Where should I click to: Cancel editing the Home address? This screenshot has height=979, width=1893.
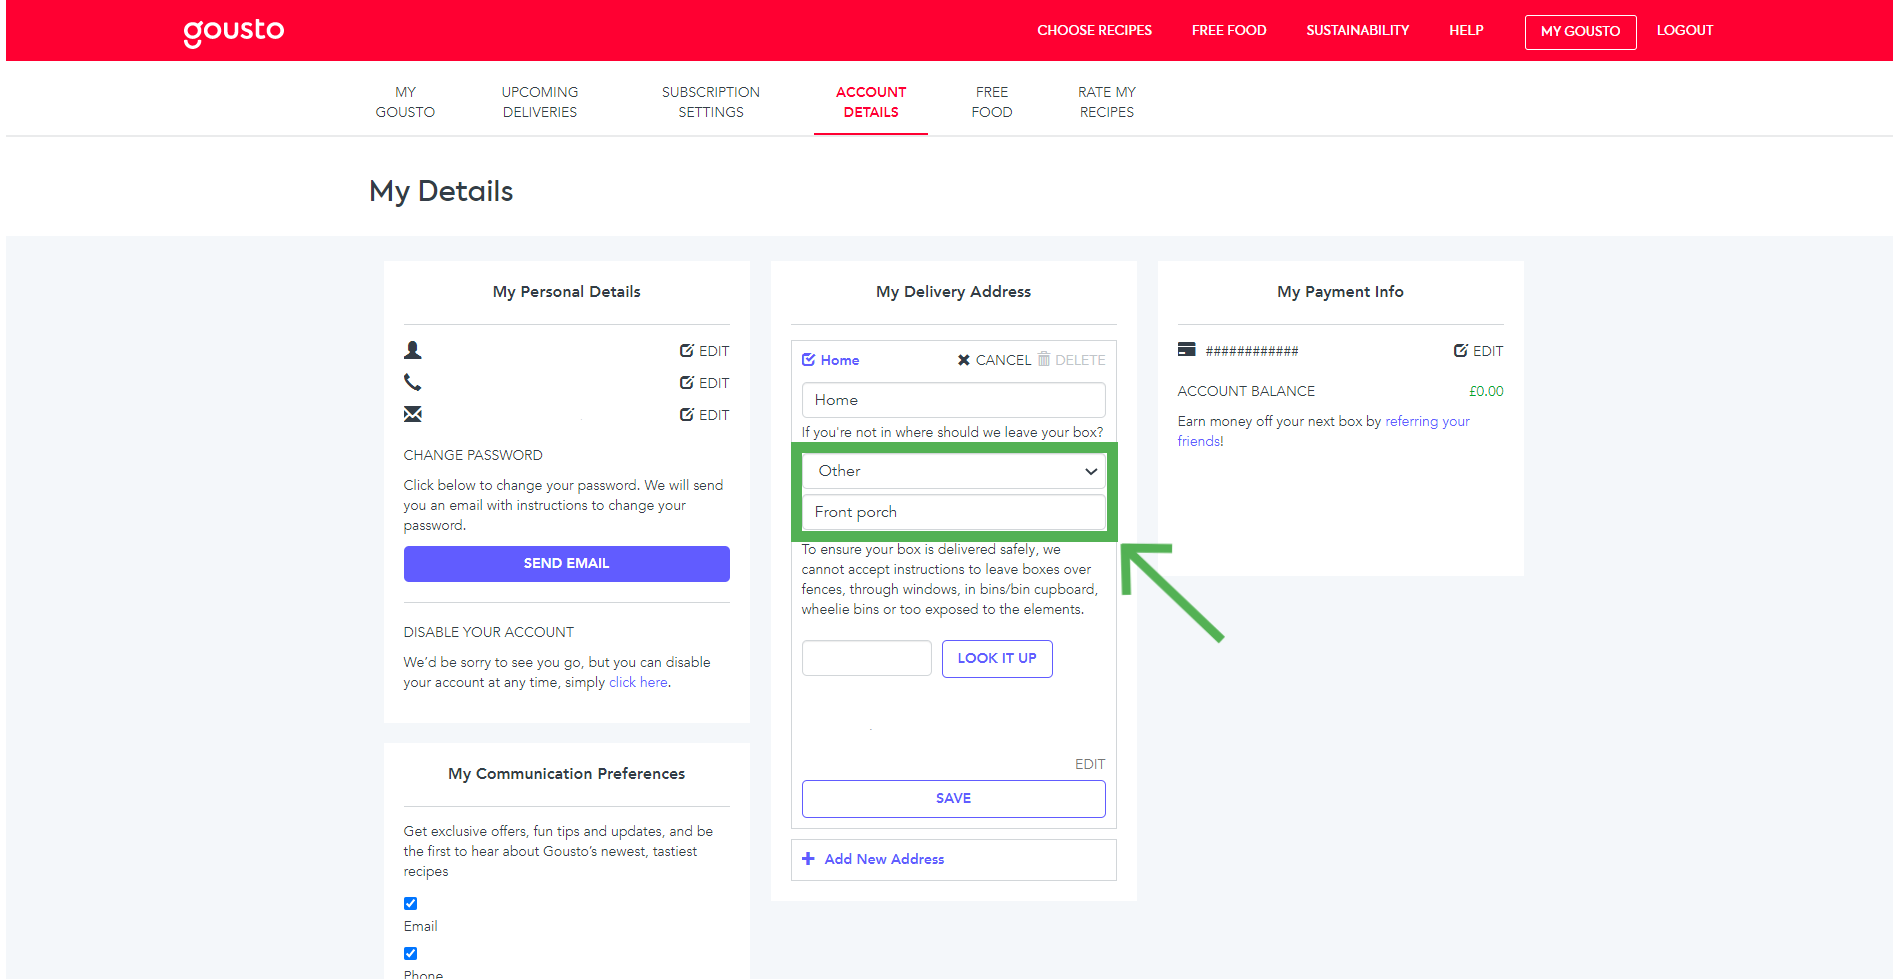click(x=994, y=360)
